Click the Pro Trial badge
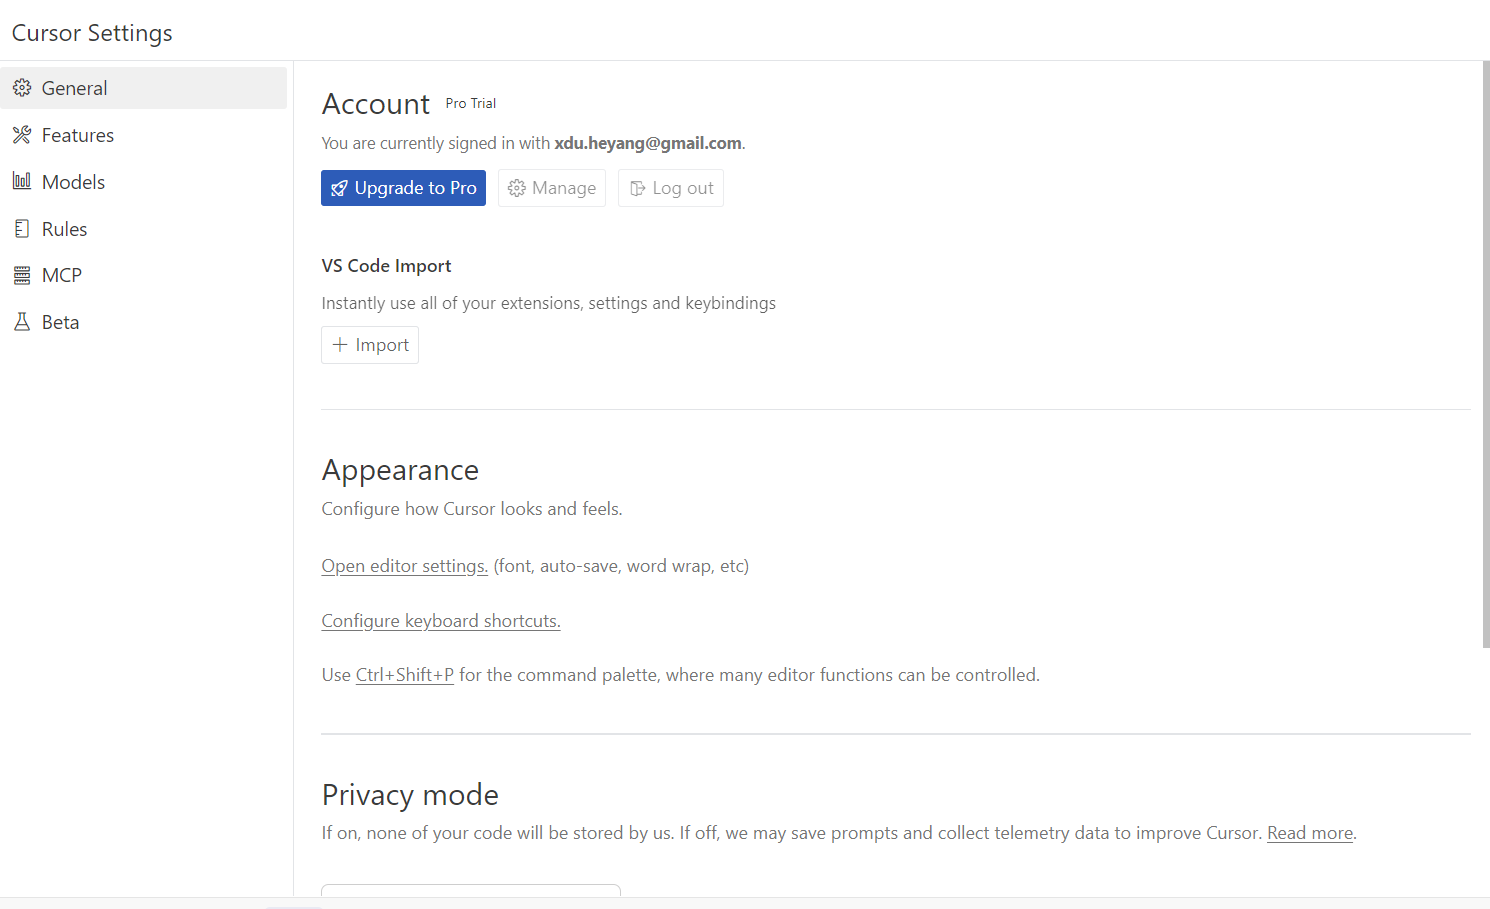1490x909 pixels. 471,103
